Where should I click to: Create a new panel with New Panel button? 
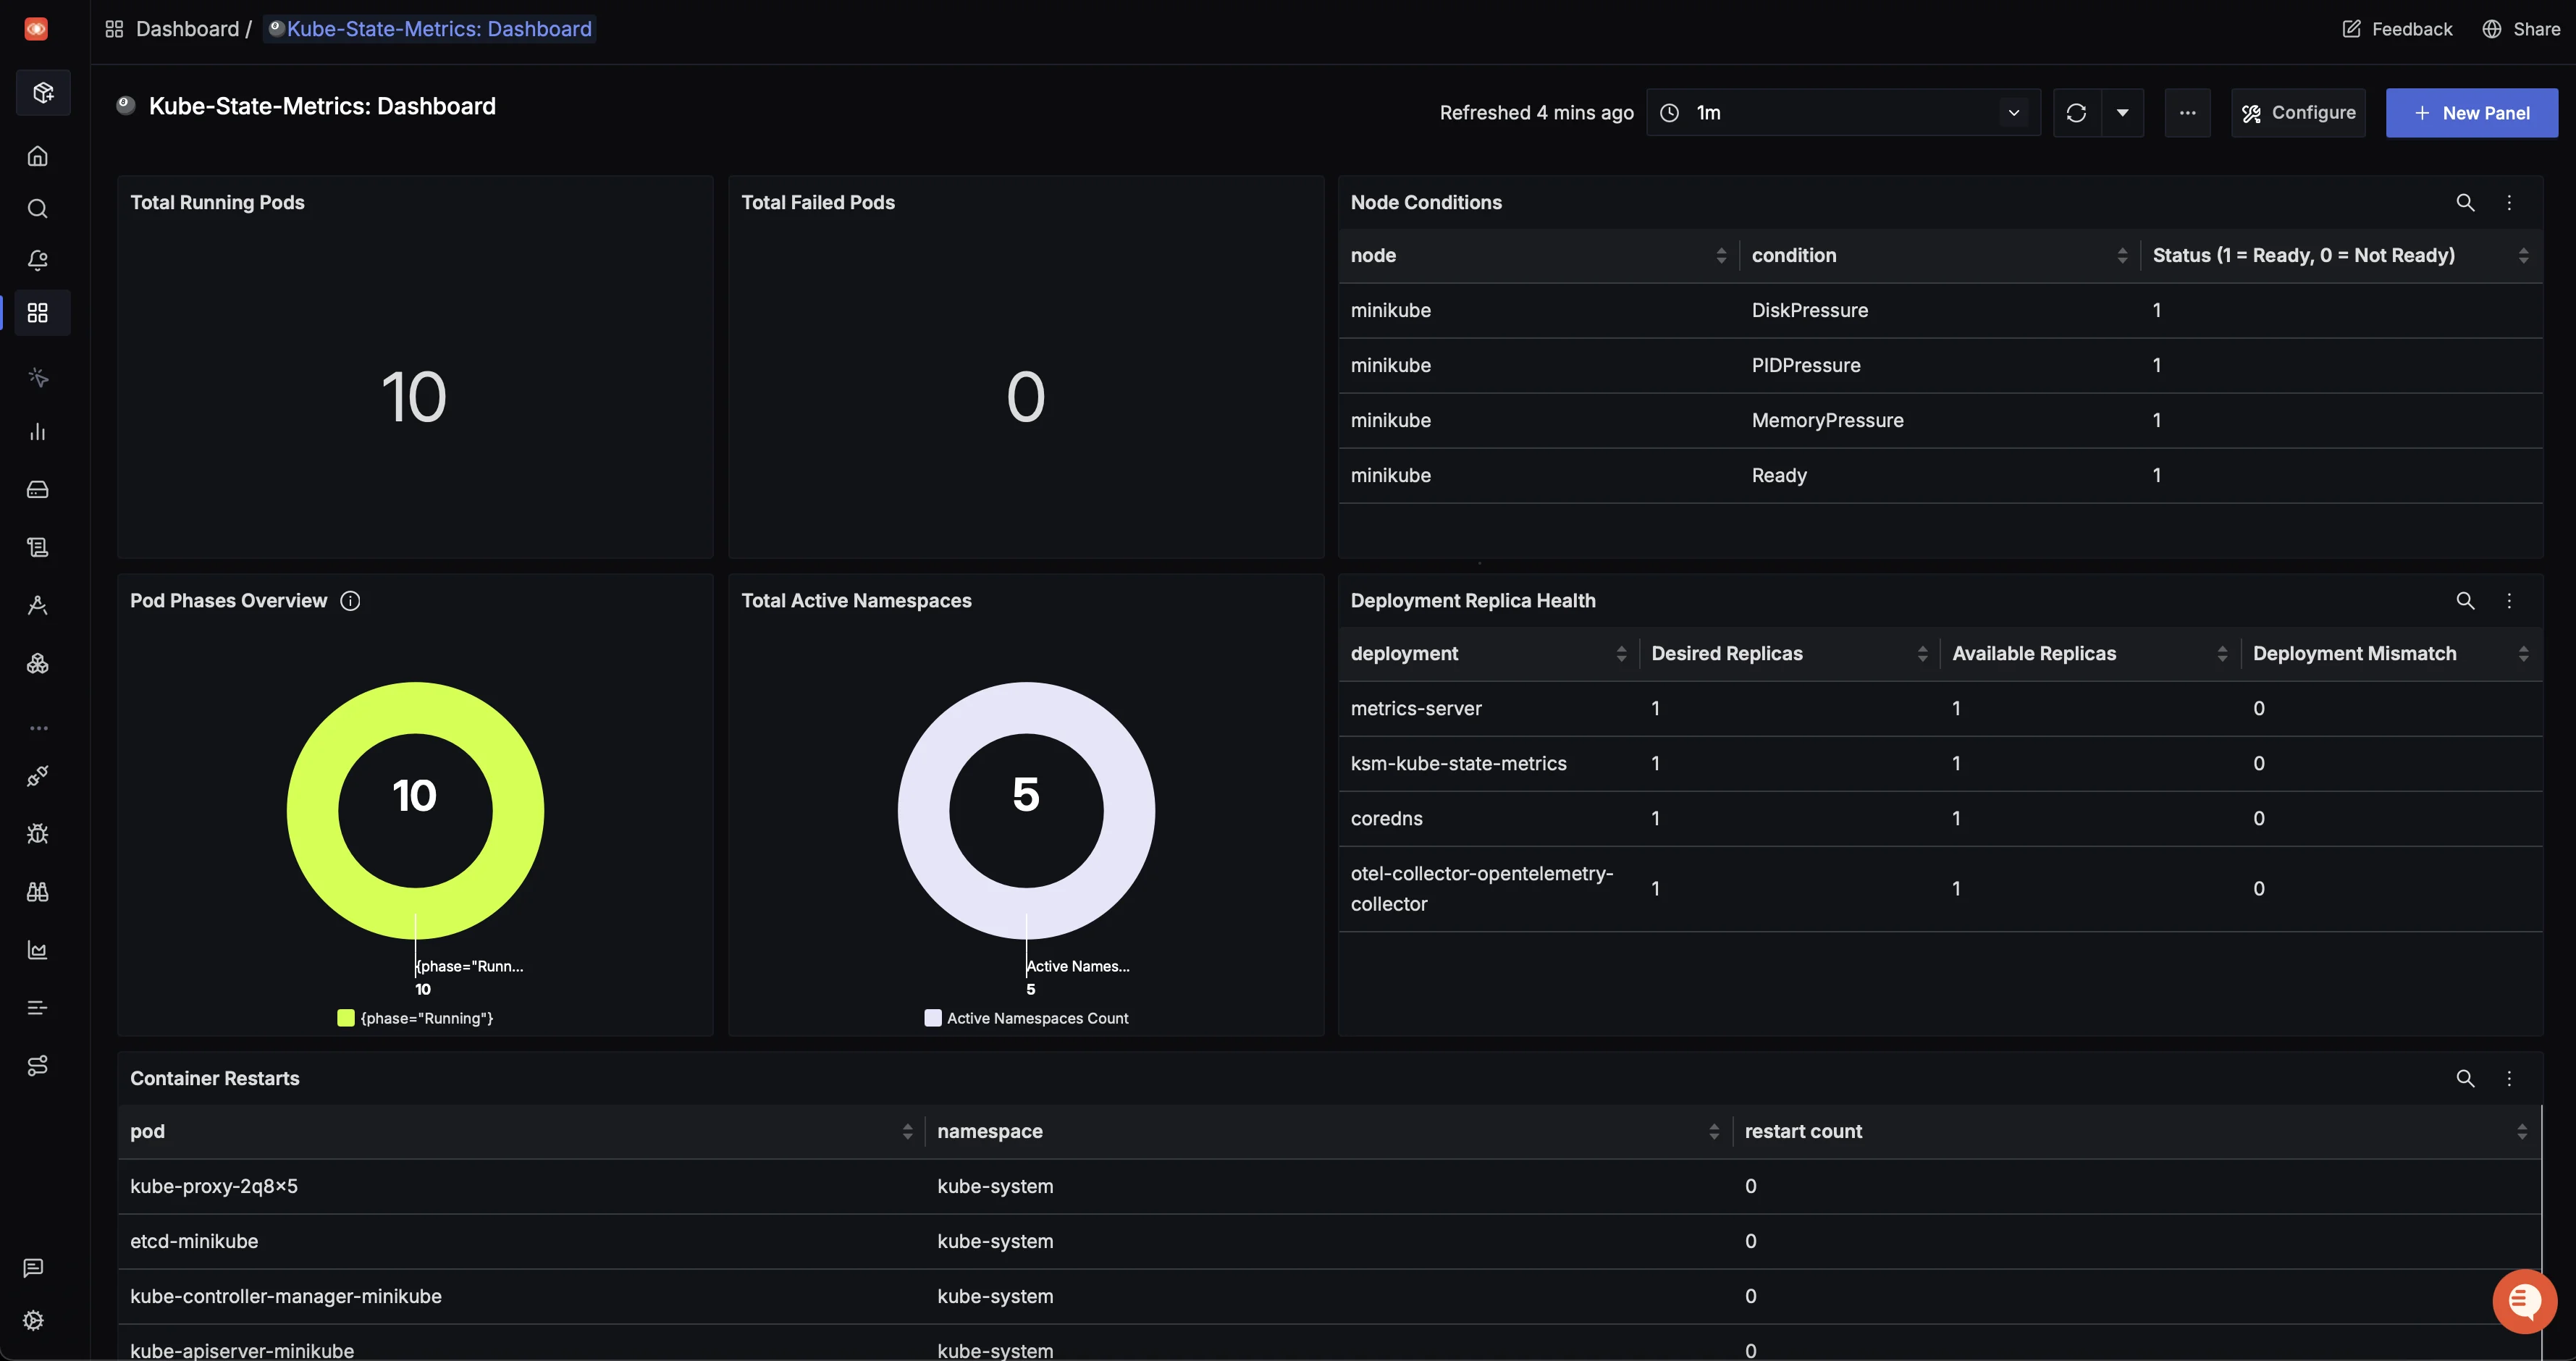coord(2472,112)
